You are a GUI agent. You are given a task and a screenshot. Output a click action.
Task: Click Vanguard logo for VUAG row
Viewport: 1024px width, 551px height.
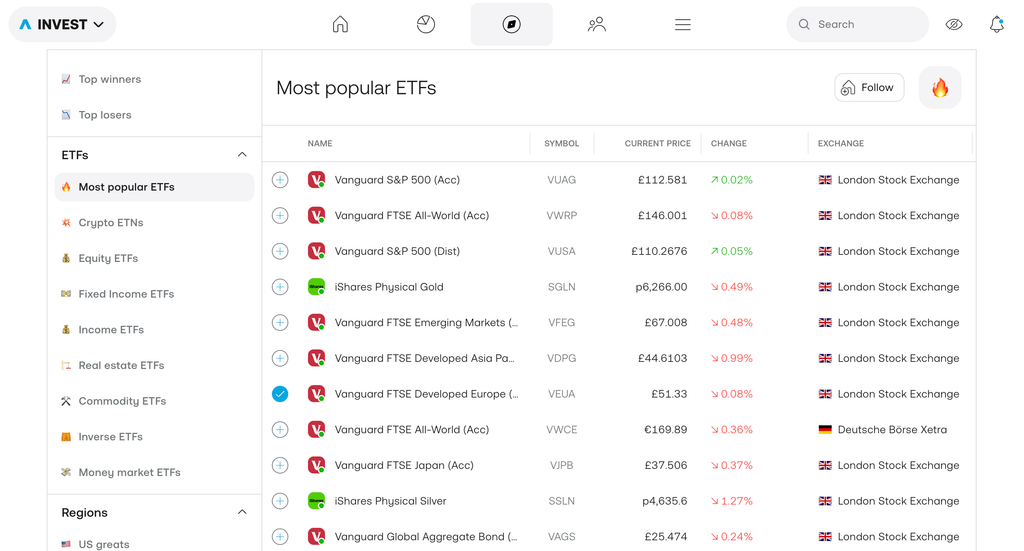[x=316, y=180]
